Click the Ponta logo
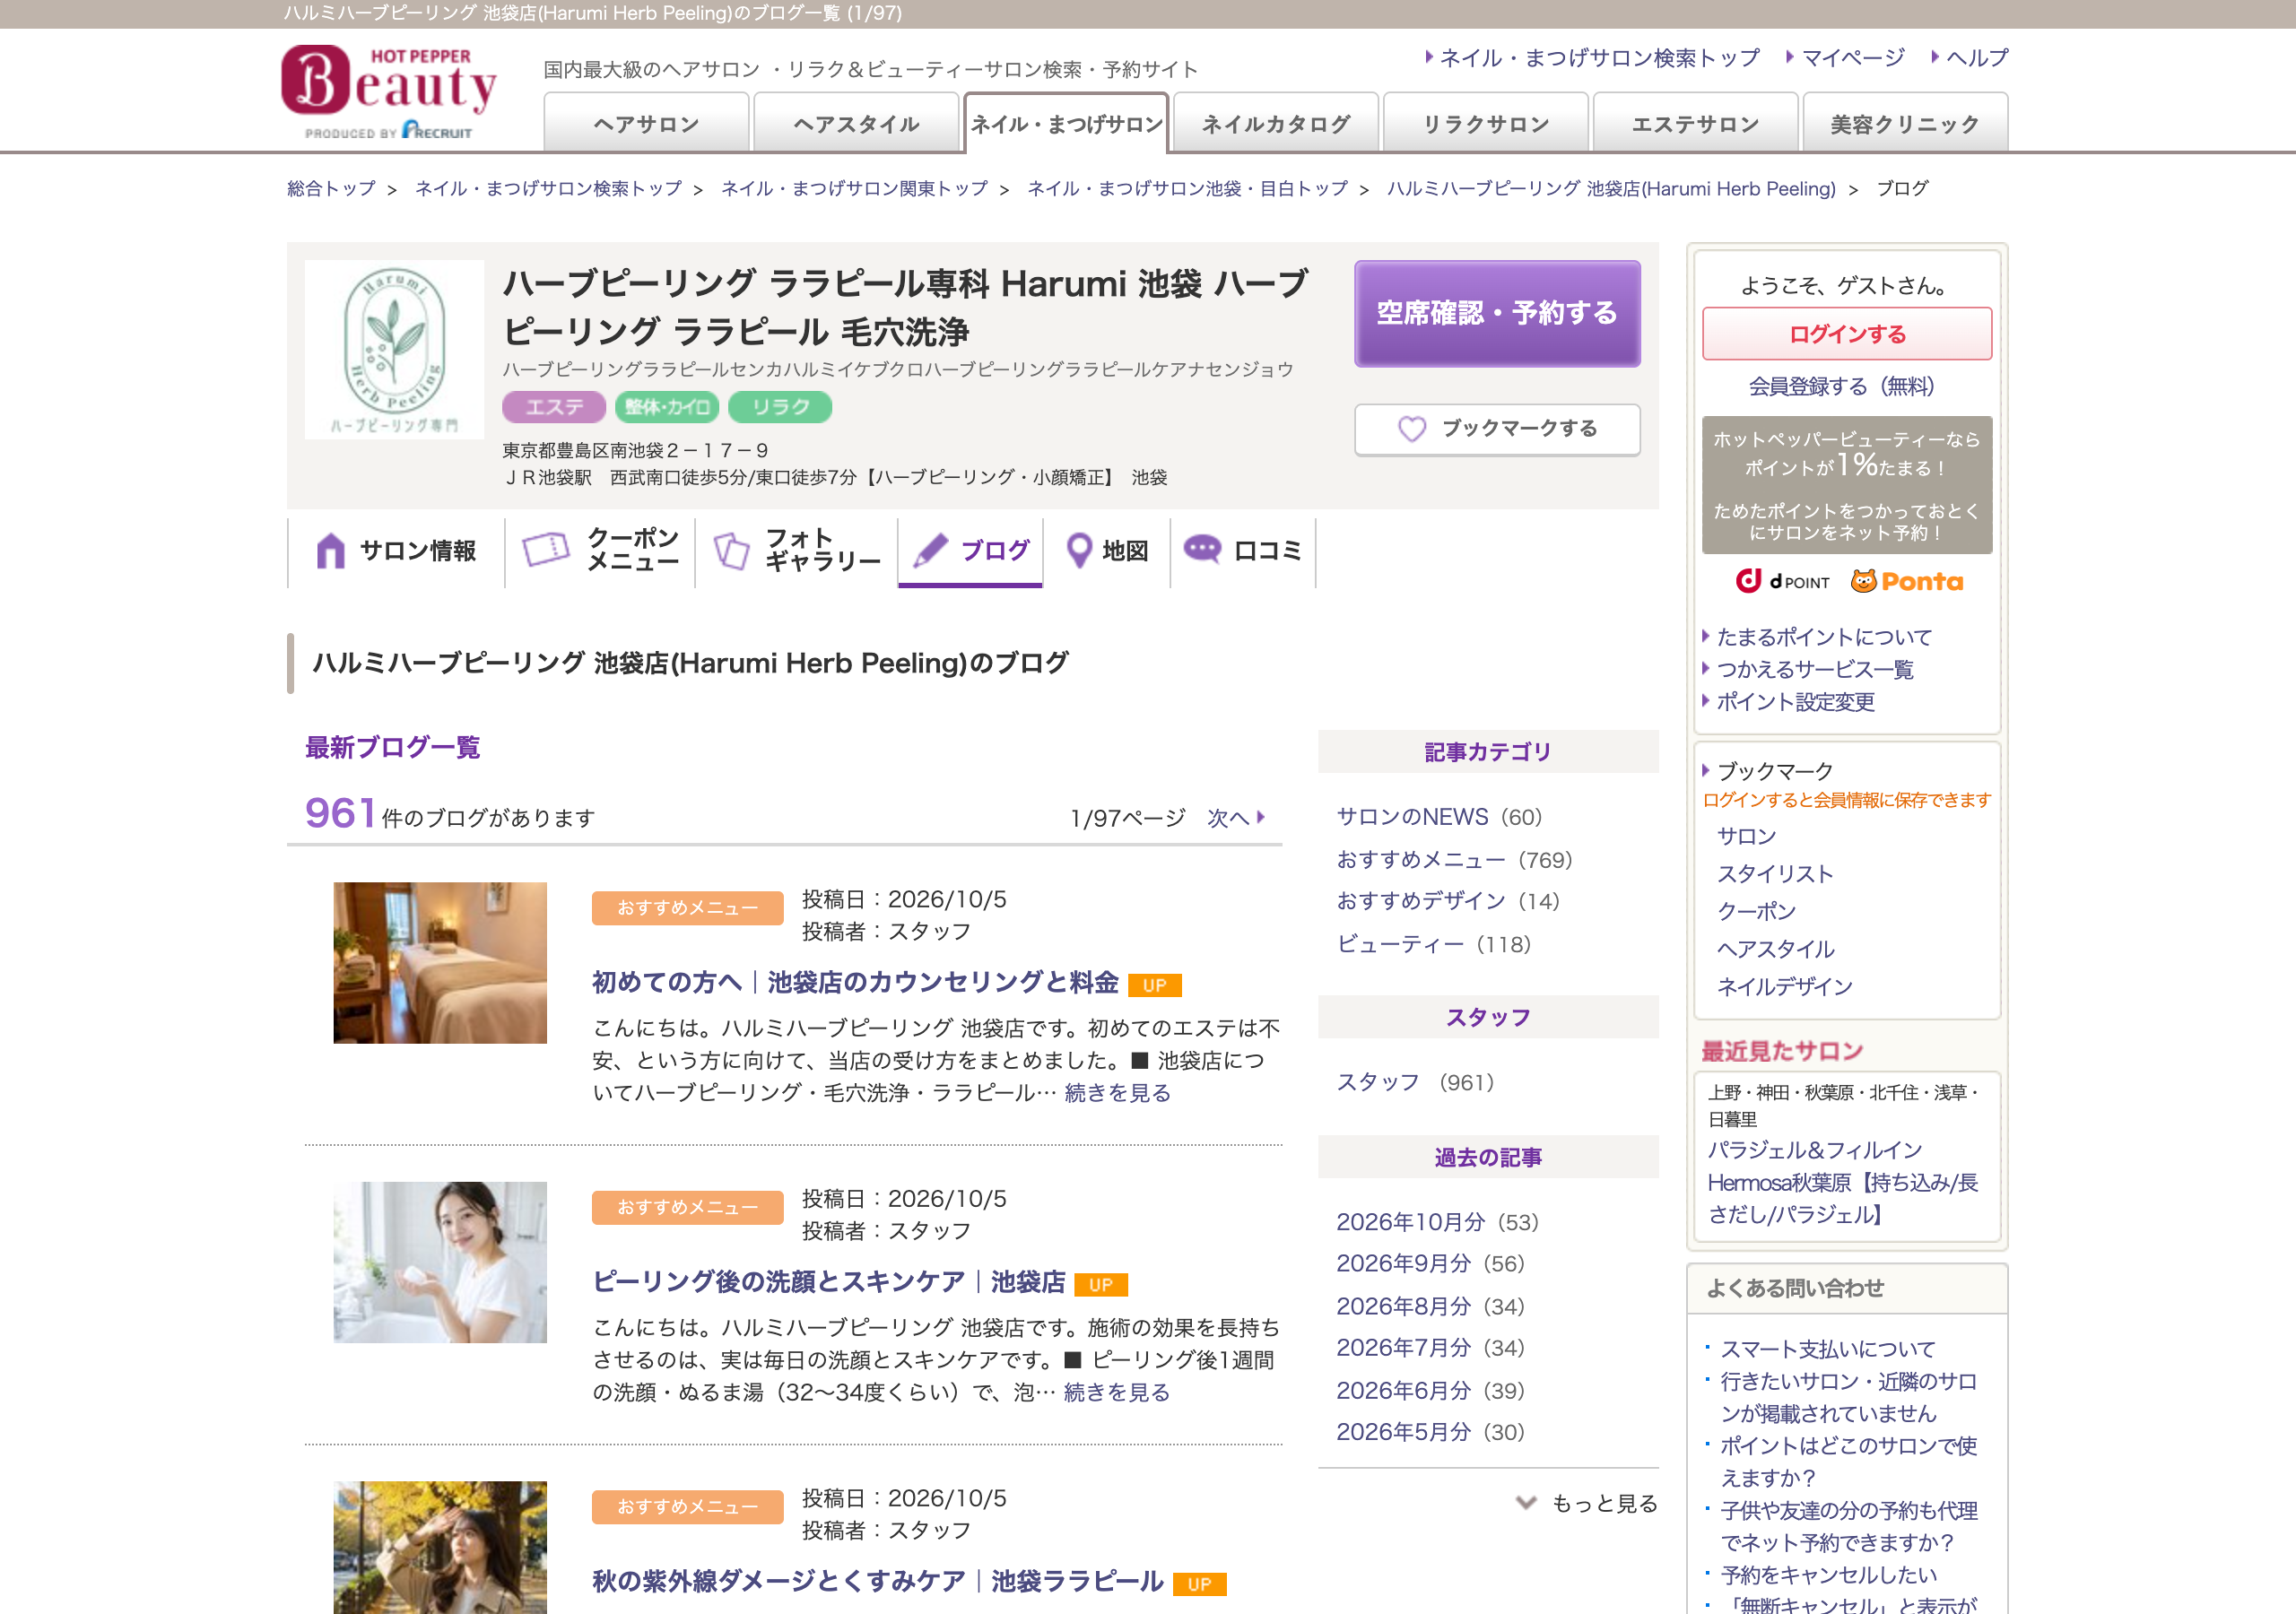This screenshot has height=1614, width=2296. pos(1906,582)
